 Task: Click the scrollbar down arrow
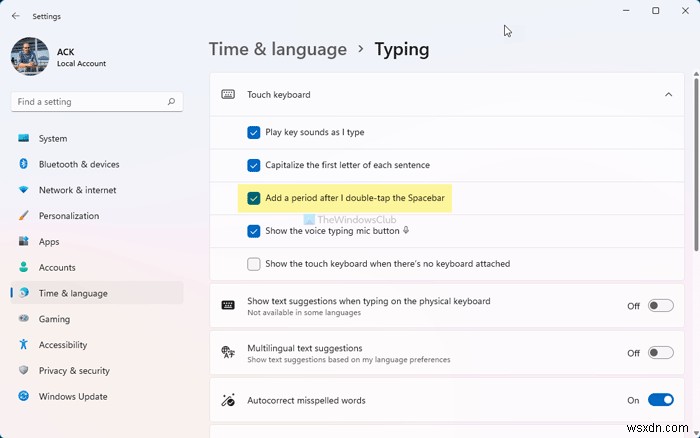(x=696, y=433)
